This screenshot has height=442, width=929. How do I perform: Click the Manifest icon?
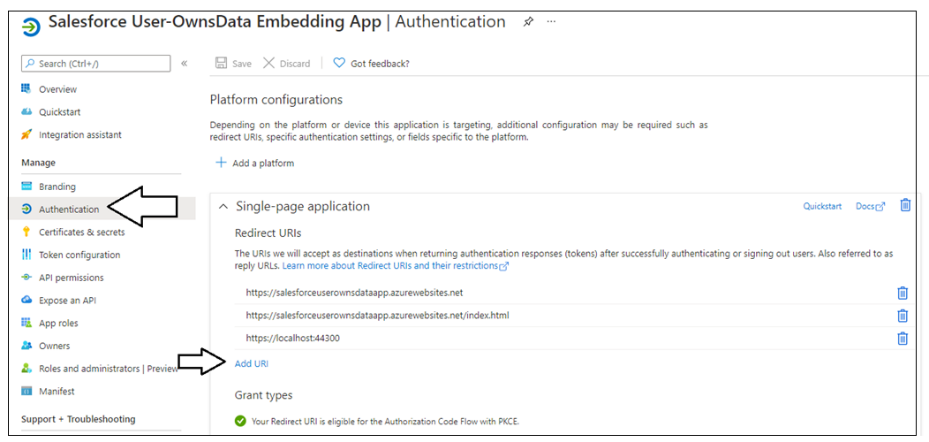[x=26, y=391]
